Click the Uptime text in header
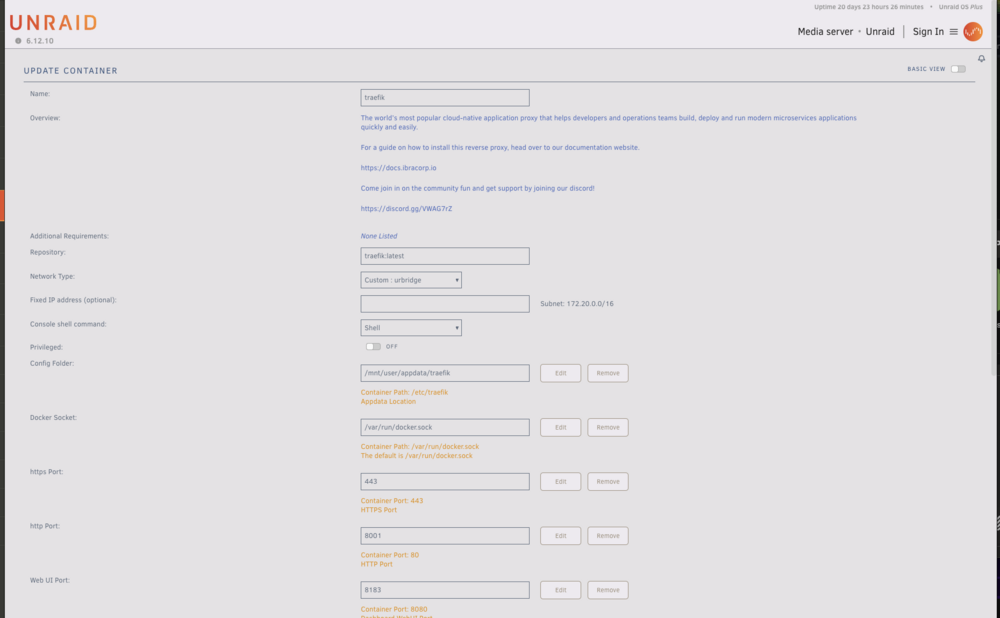The height and width of the screenshot is (618, 1000). 869,7
